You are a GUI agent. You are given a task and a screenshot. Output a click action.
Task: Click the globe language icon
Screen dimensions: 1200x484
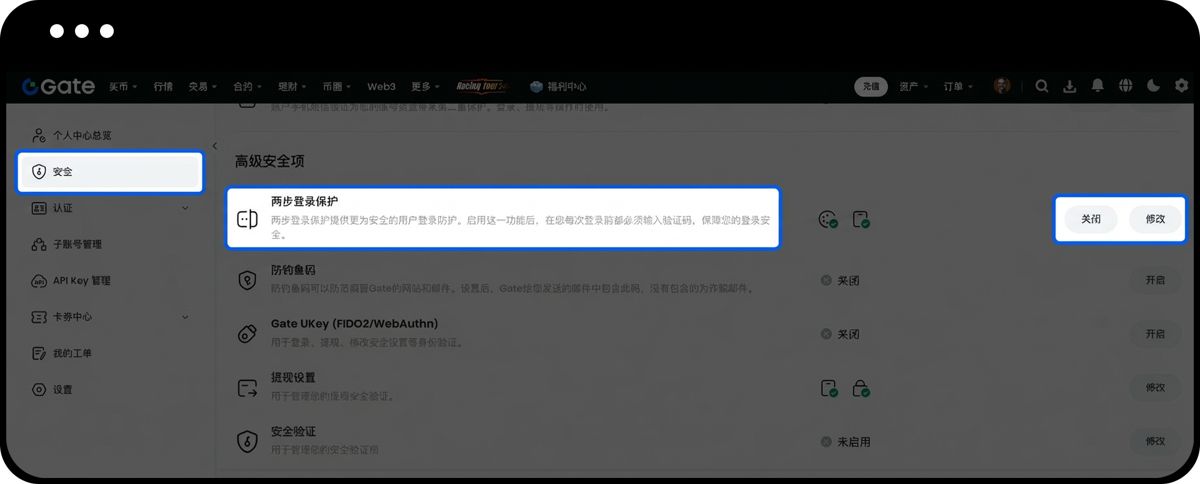pos(1125,86)
